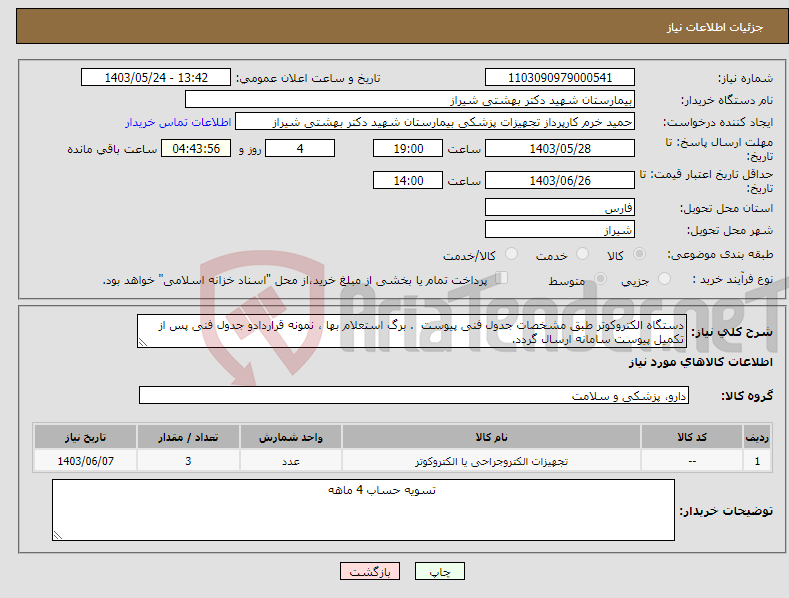Click the شرح کلی نیاز description textarea
The width and height of the screenshot is (789, 598).
412,331
